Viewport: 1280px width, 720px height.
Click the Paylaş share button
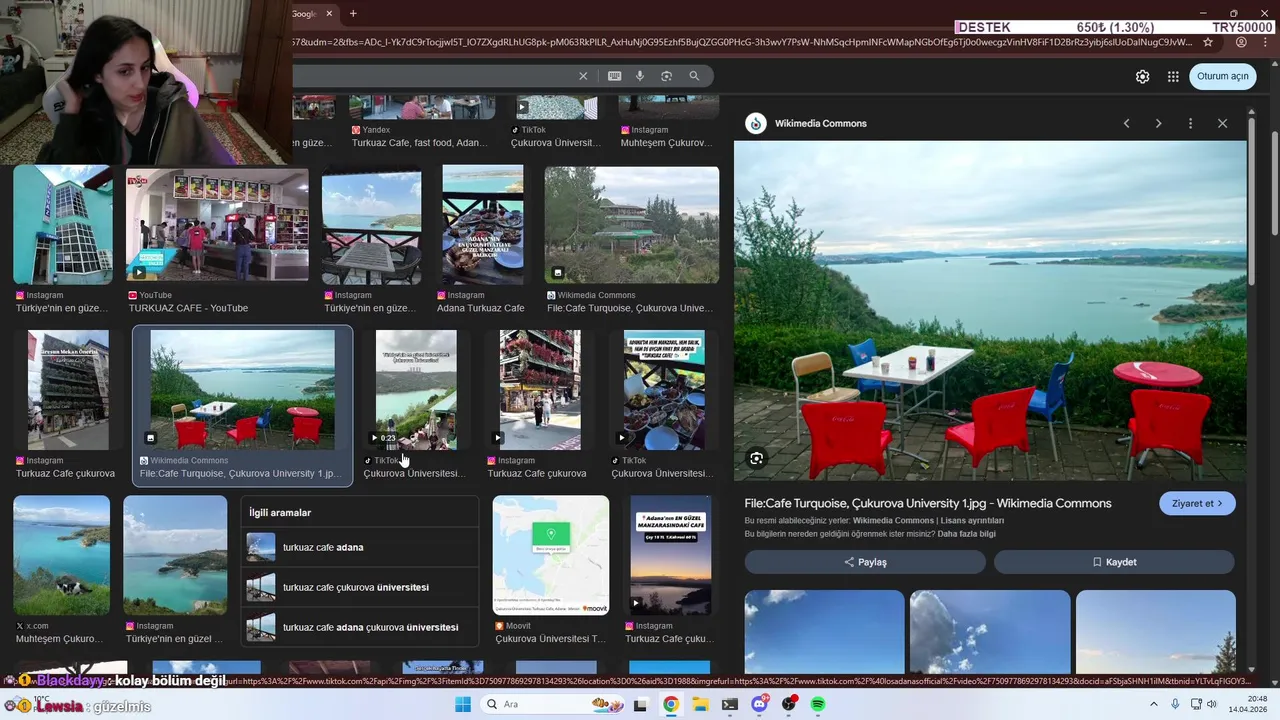(865, 562)
